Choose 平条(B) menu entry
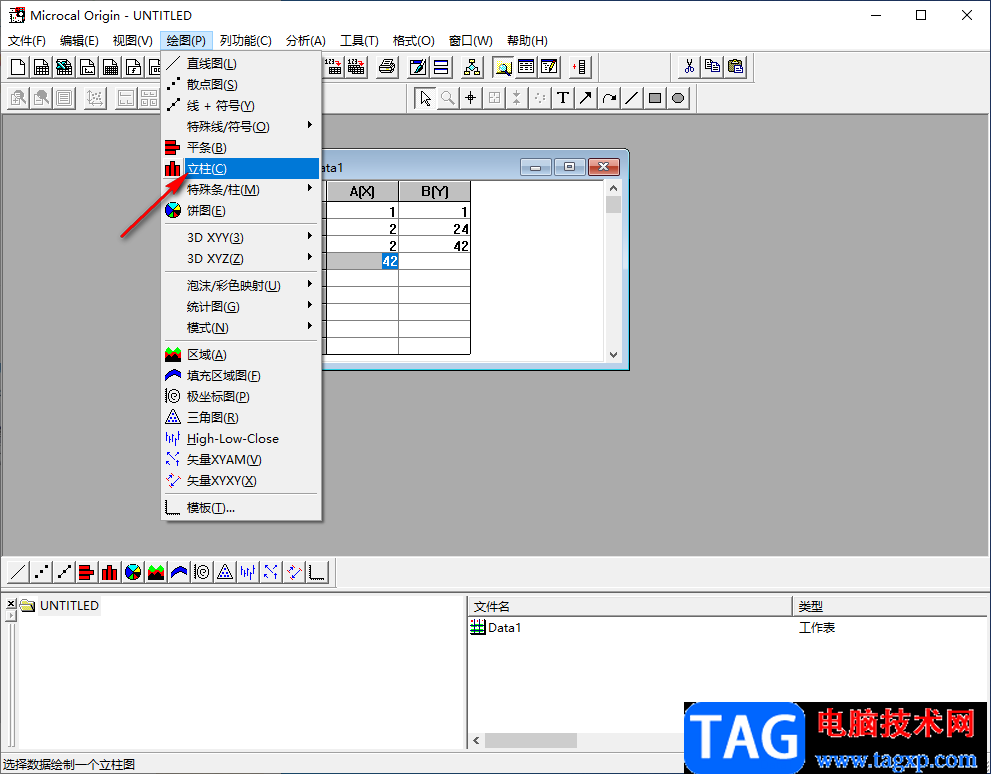 click(x=241, y=147)
